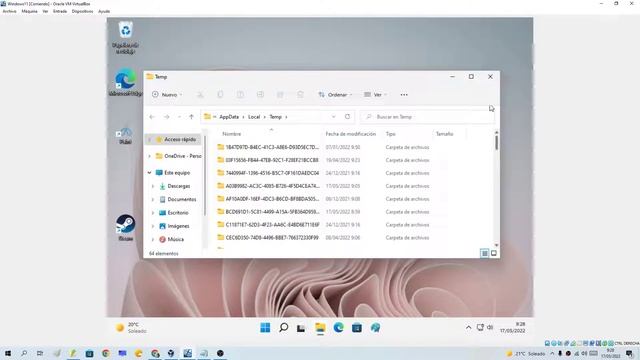This screenshot has height=360, width=640.
Task: Click the Rename icon in Explorer toolbar
Action: coord(260,95)
